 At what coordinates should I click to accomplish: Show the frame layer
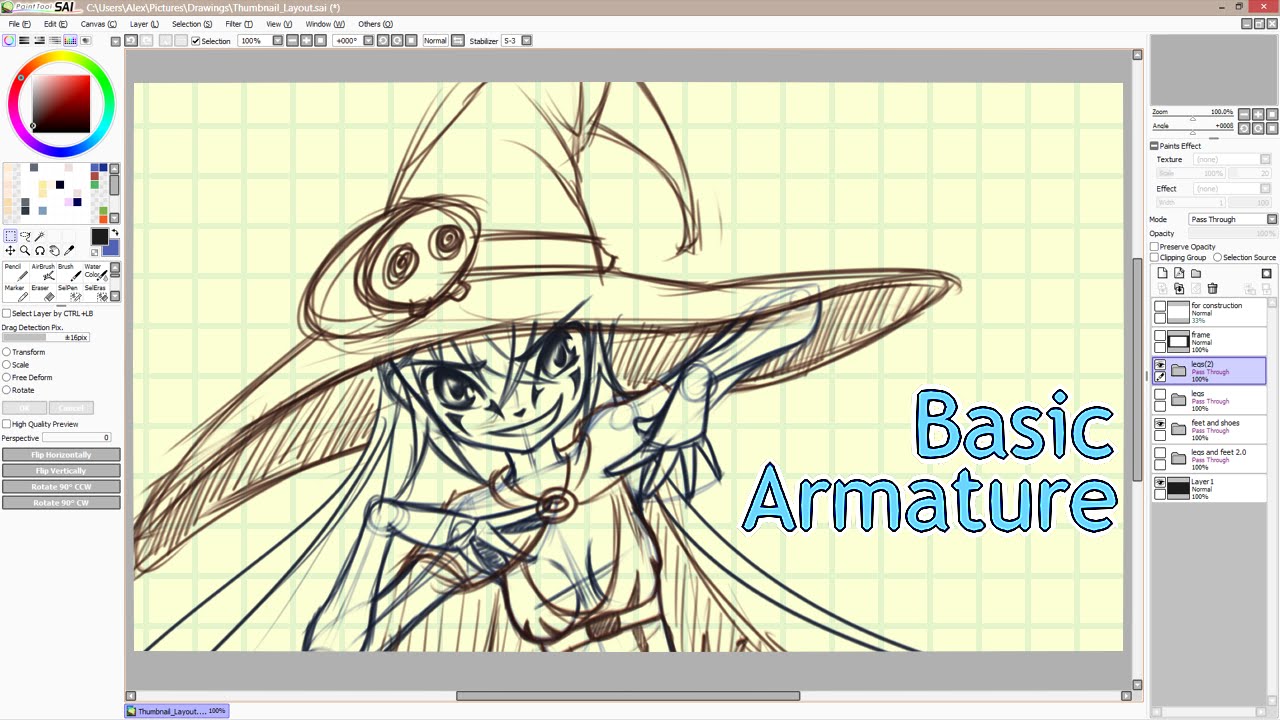point(1160,336)
